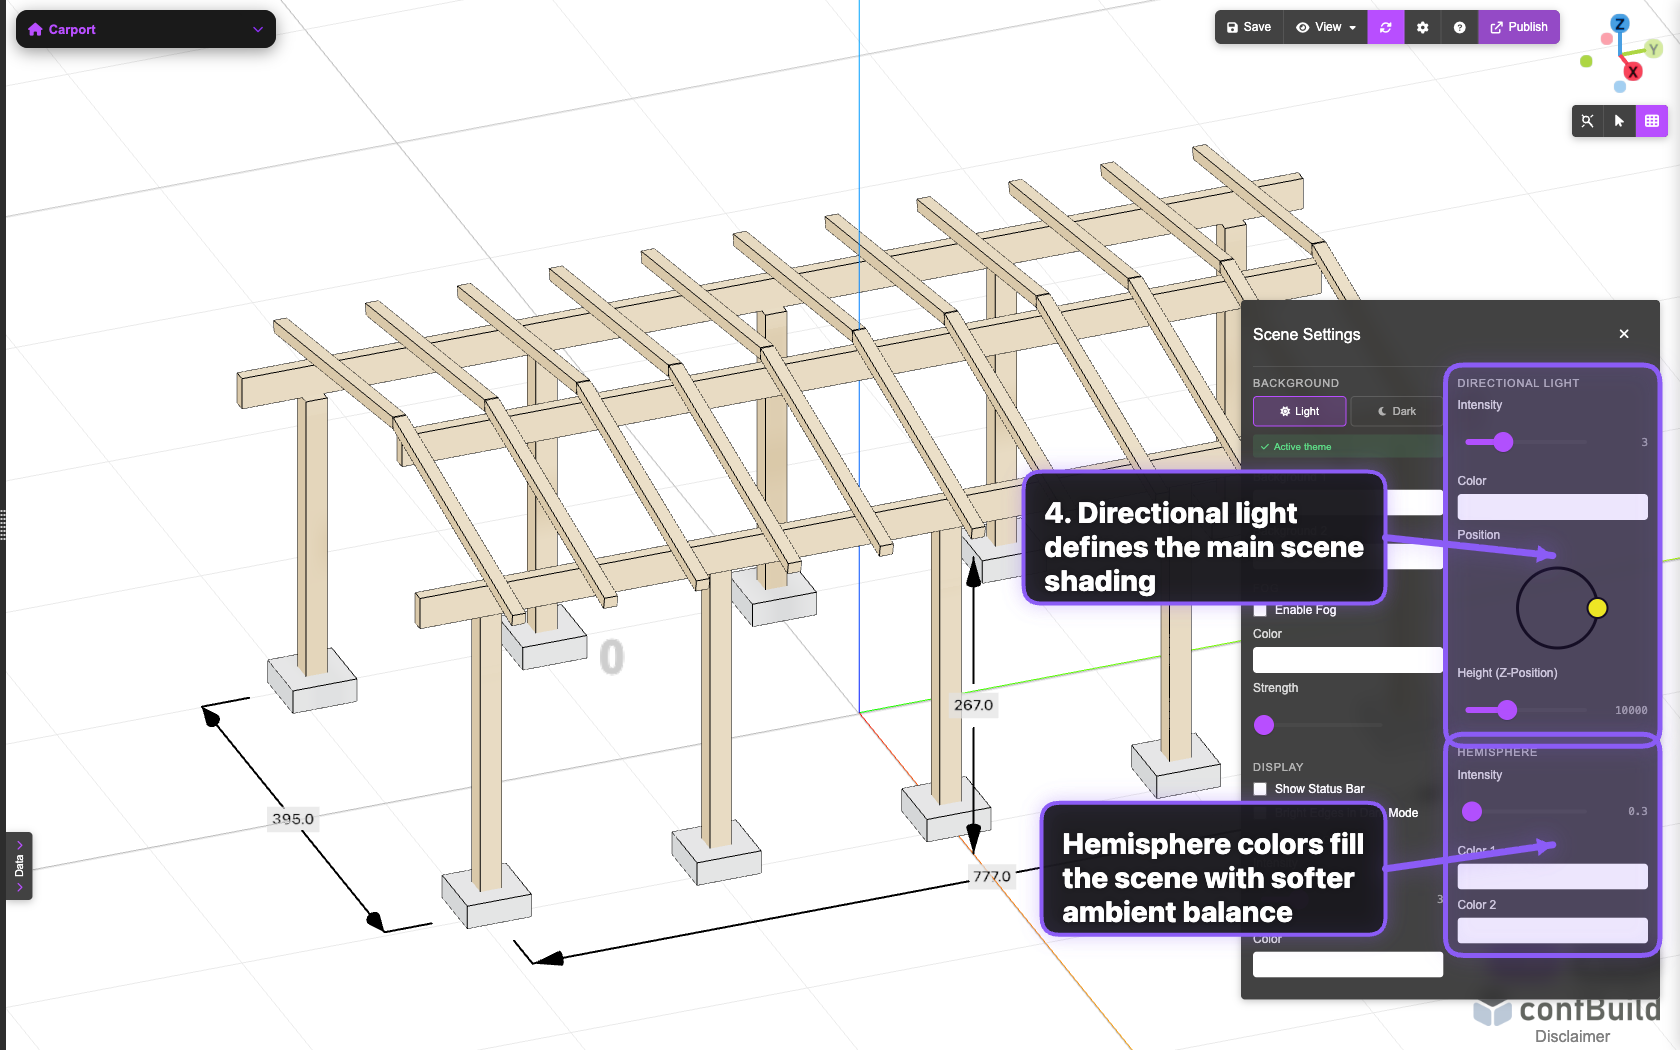Click the Z axis on the orientation gizmo
This screenshot has width=1680, height=1050.
1620,24
